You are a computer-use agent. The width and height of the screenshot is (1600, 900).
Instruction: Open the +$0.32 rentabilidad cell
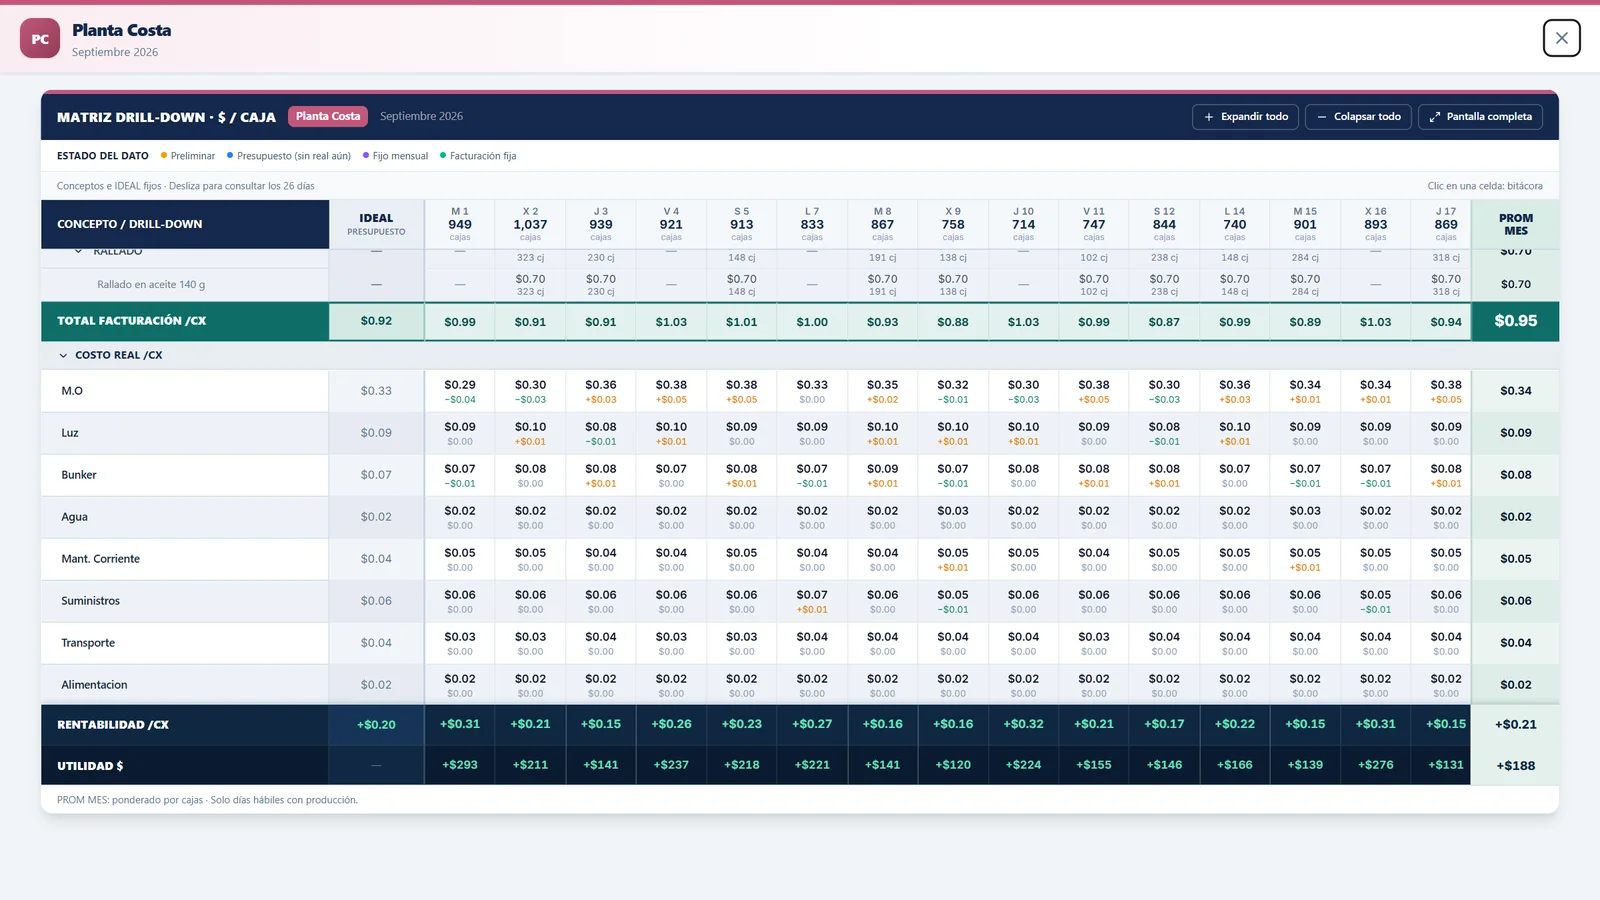1023,724
